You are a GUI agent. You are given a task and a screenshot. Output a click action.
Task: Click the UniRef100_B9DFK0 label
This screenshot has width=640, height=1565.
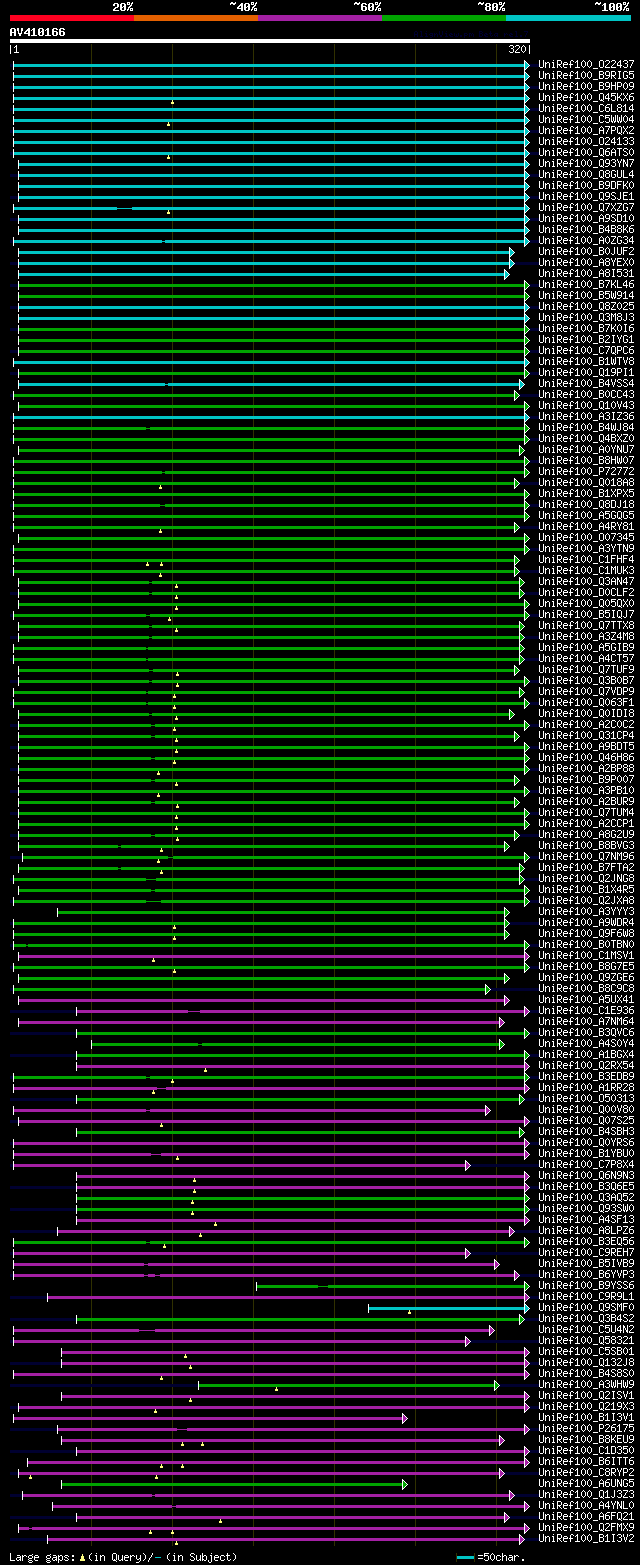pos(586,185)
